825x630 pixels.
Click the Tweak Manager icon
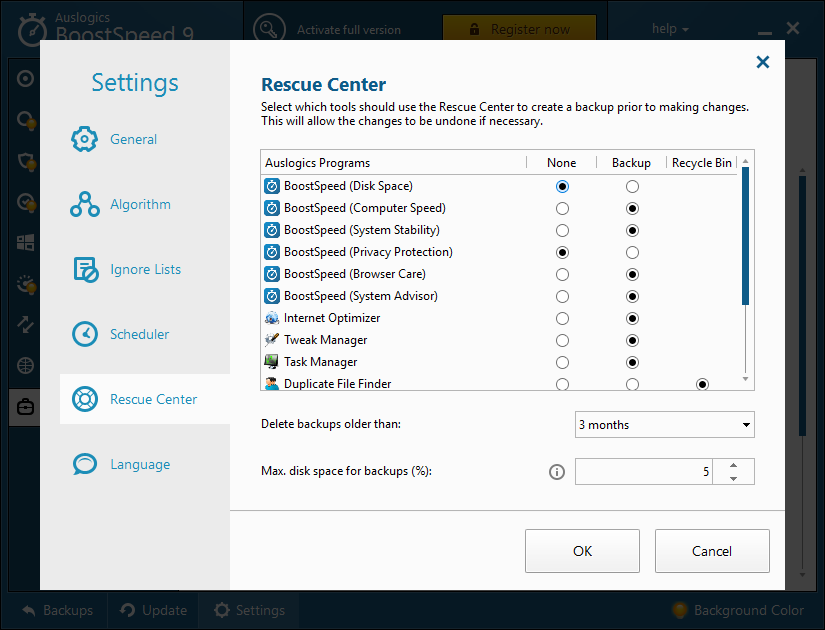(x=271, y=340)
